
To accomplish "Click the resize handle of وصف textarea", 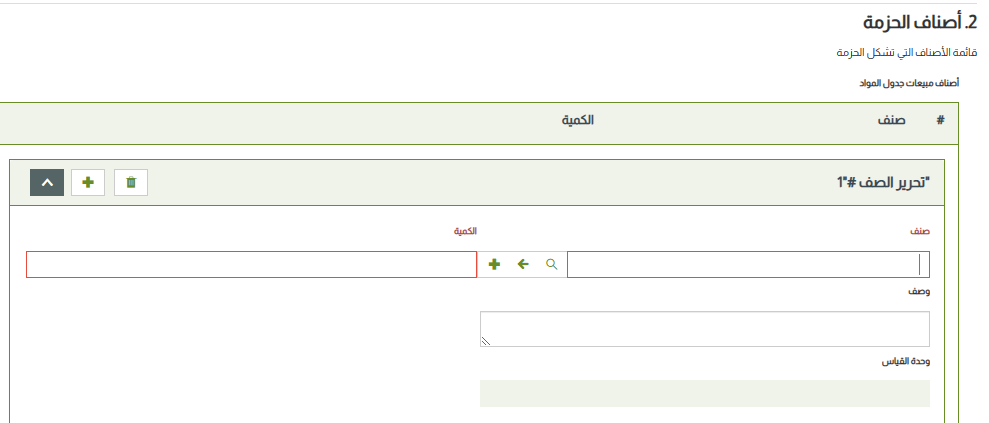I will click(486, 341).
